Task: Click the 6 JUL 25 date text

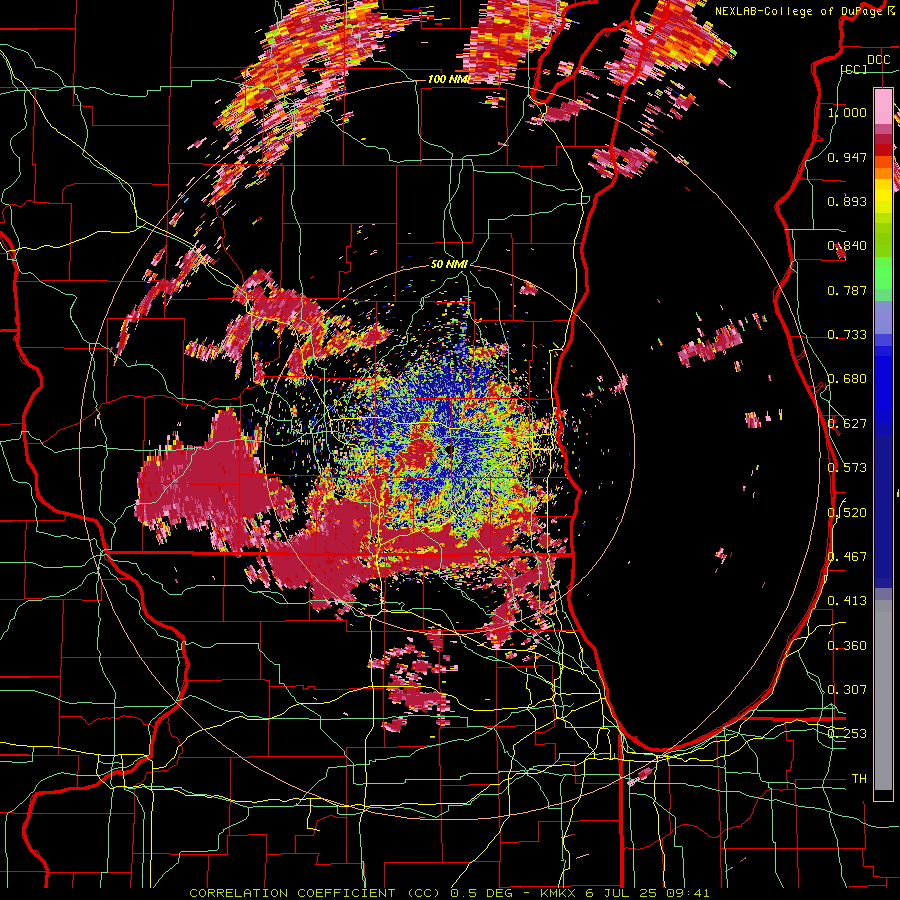Action: pyautogui.click(x=621, y=893)
